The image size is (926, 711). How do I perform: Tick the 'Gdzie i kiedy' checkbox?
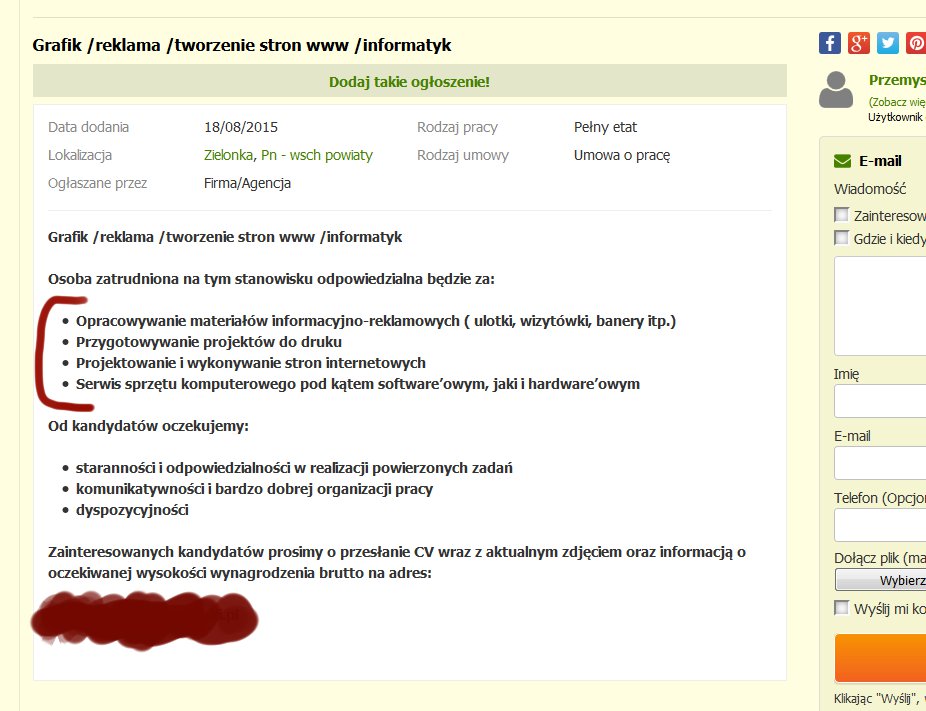point(842,238)
